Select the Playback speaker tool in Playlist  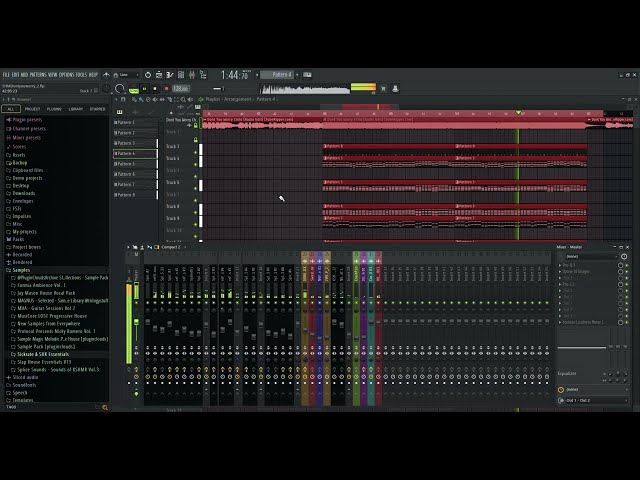[190, 99]
